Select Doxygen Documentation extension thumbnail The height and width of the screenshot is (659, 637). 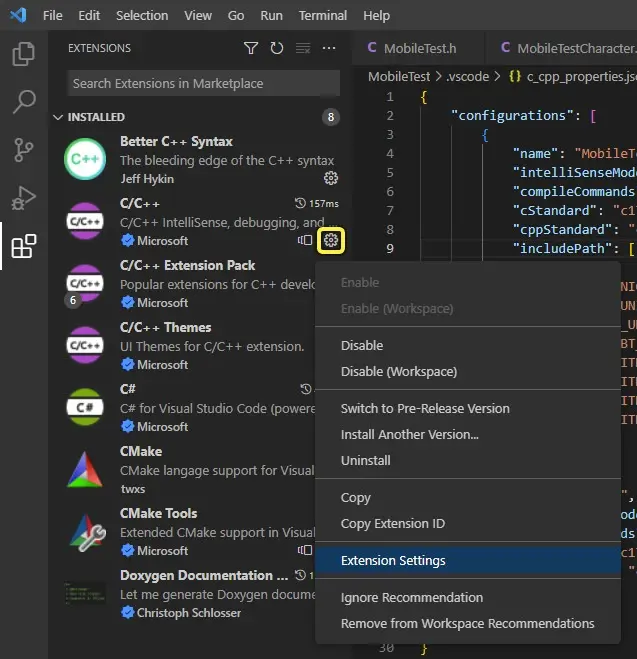pyautogui.click(x=85, y=593)
